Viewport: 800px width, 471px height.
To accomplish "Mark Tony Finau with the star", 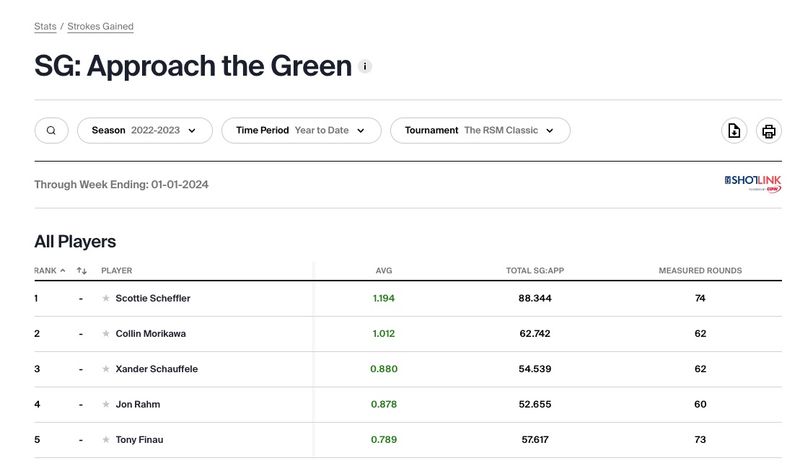I will [x=106, y=440].
